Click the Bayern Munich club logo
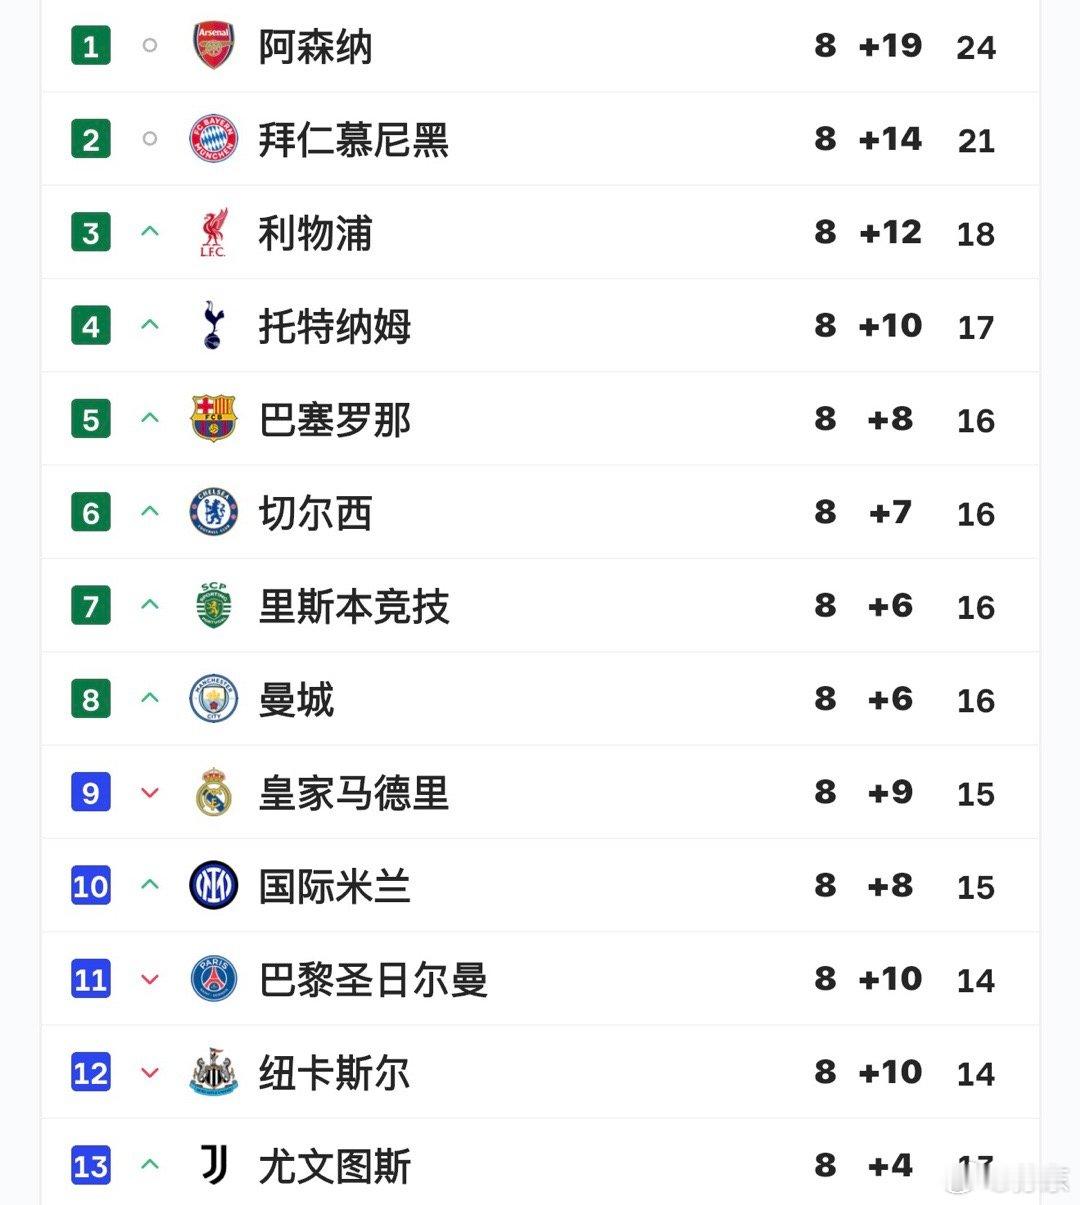This screenshot has height=1205, width=1080. (213, 139)
